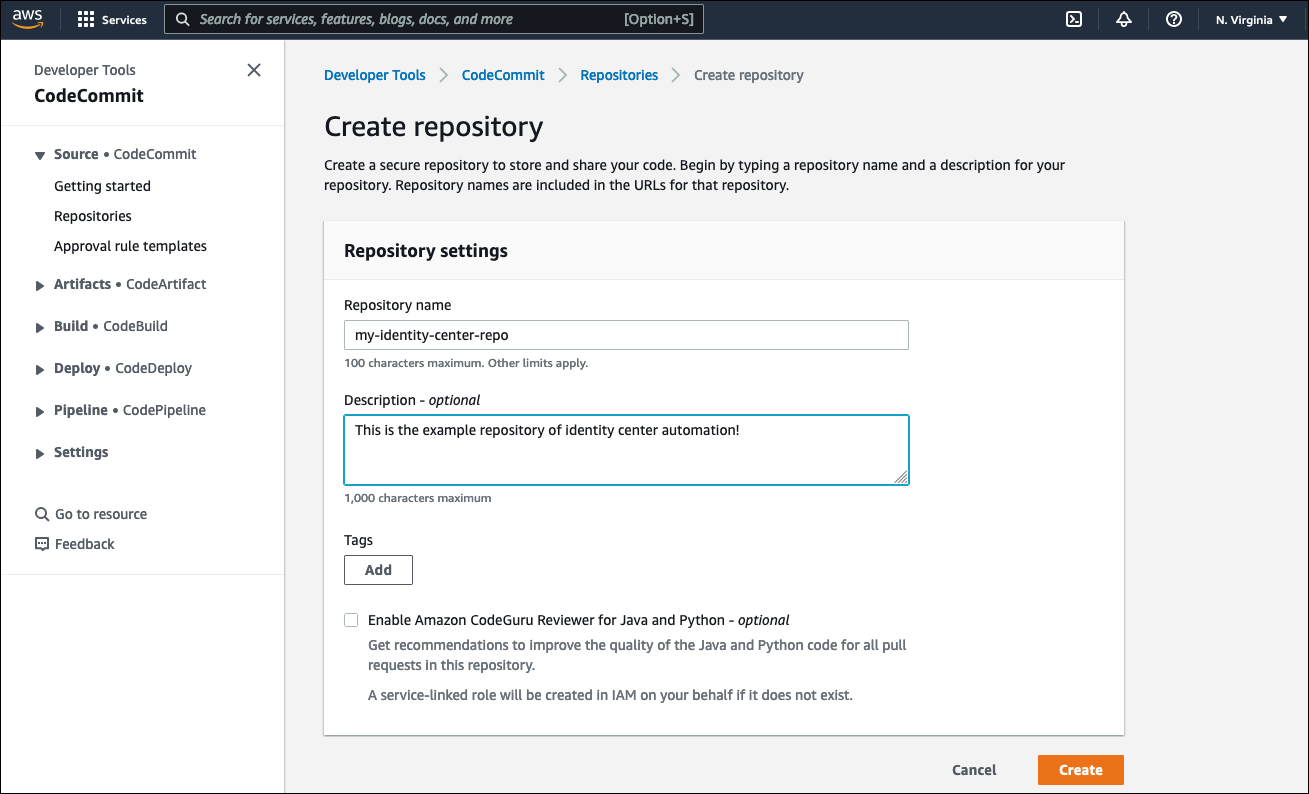This screenshot has width=1309, height=794.
Task: Cancel repository creation
Action: tap(974, 770)
